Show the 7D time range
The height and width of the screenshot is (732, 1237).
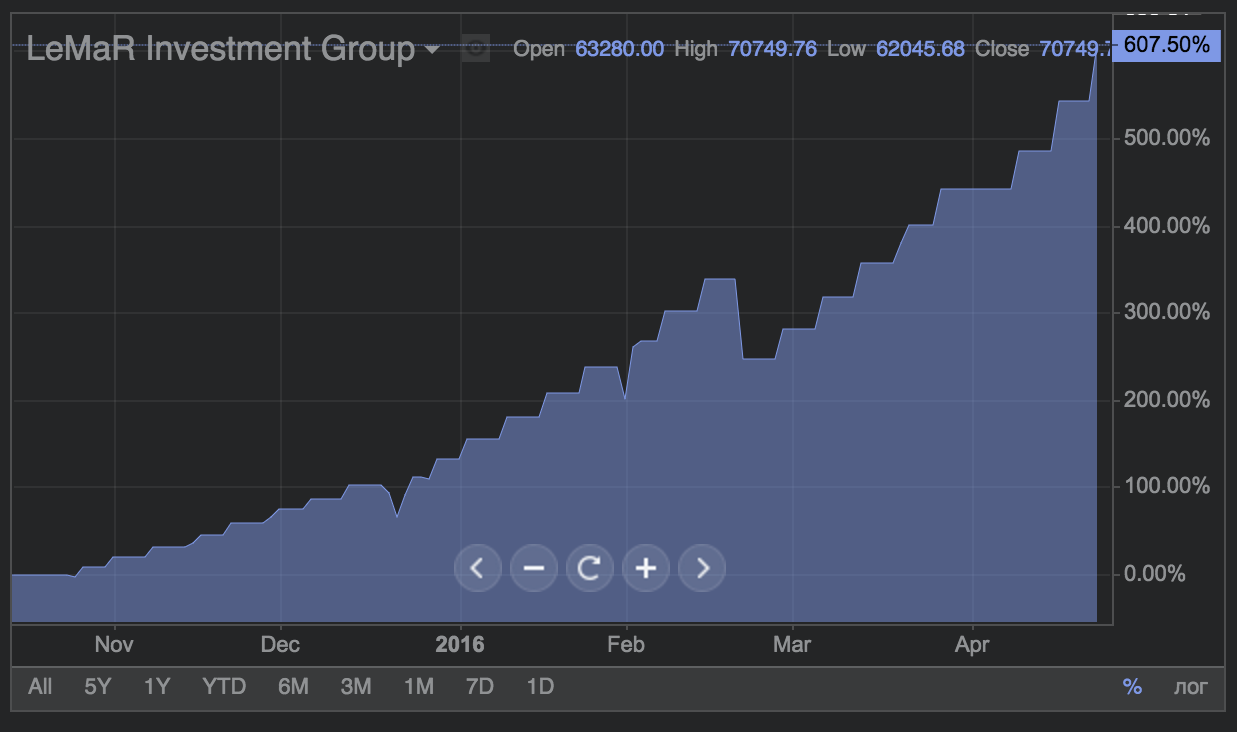[480, 687]
